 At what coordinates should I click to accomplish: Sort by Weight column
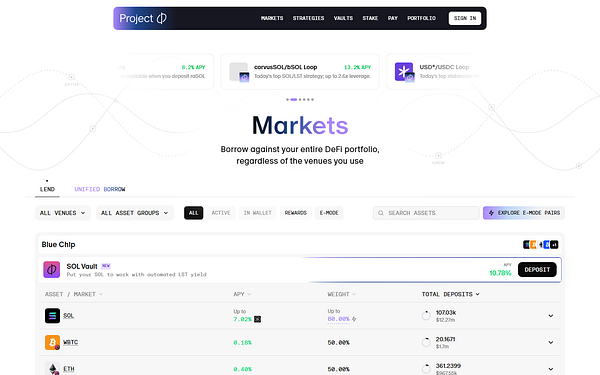click(x=342, y=294)
